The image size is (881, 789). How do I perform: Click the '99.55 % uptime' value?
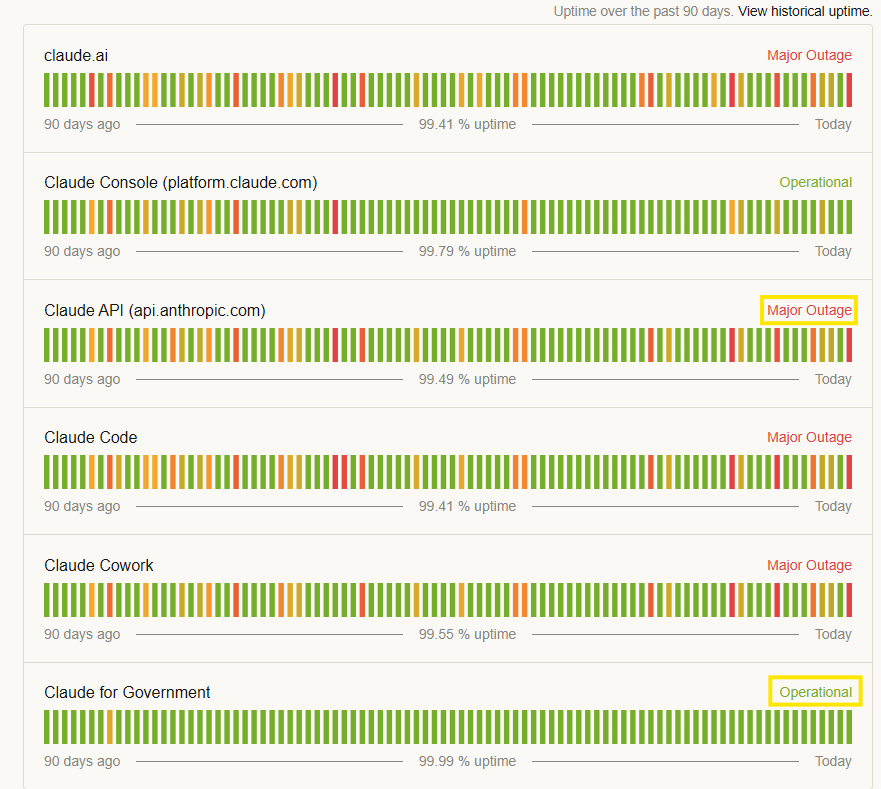pos(467,634)
